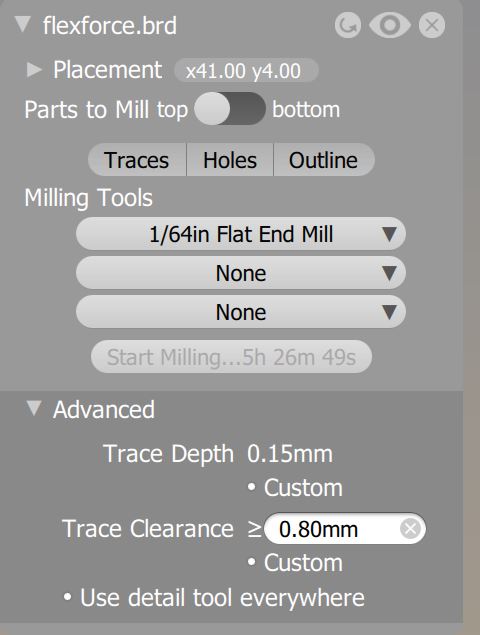The height and width of the screenshot is (635, 480).
Task: Select Custom under Trace Clearance
Action: point(295,563)
